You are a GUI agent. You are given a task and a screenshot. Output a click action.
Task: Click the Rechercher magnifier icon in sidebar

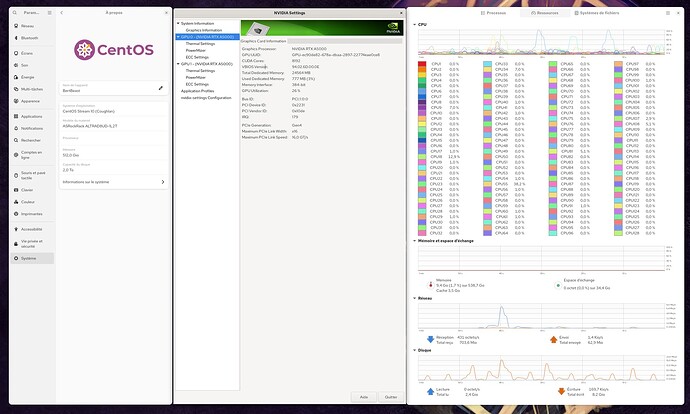coord(16,140)
